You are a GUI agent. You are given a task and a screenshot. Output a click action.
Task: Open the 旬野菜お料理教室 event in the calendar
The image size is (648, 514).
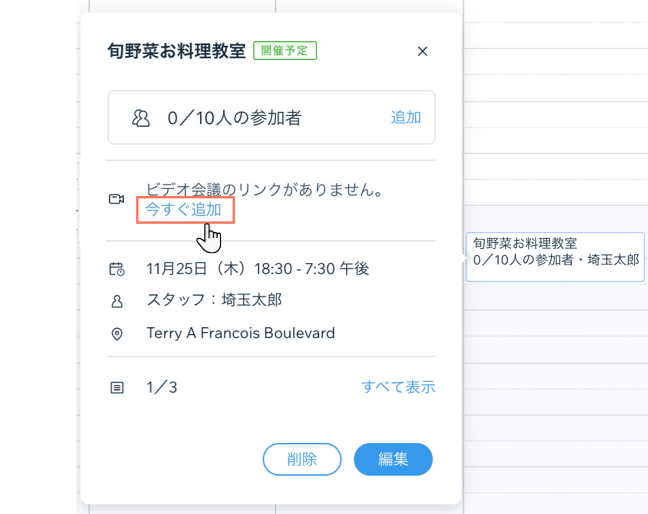(554, 252)
